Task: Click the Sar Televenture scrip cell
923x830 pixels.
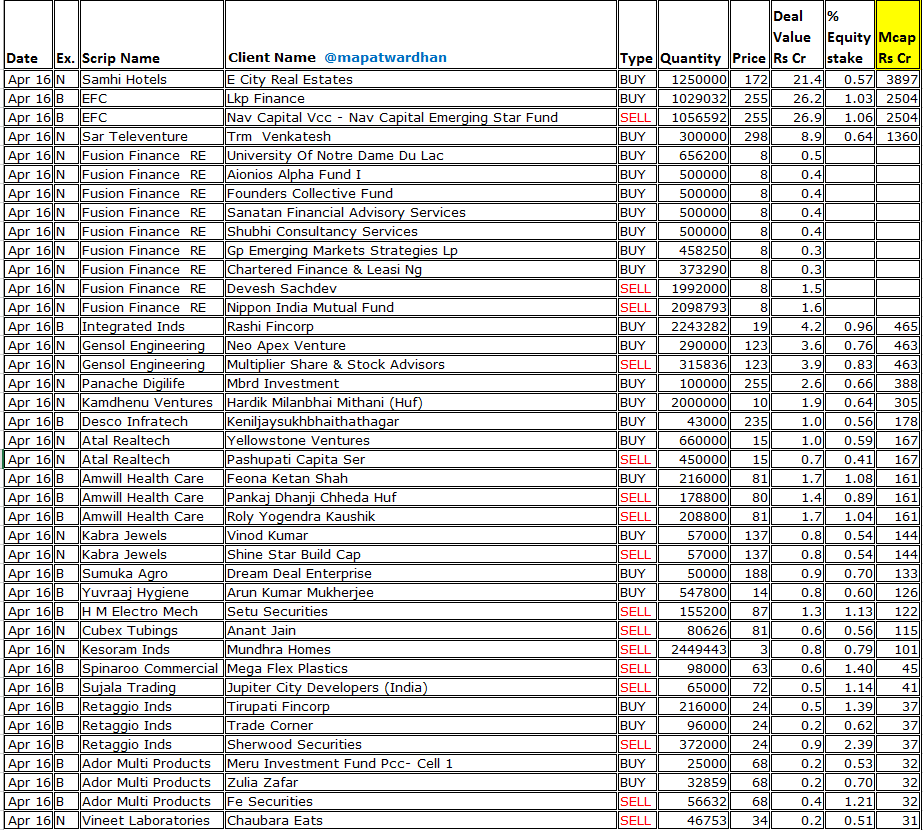Action: pos(152,137)
